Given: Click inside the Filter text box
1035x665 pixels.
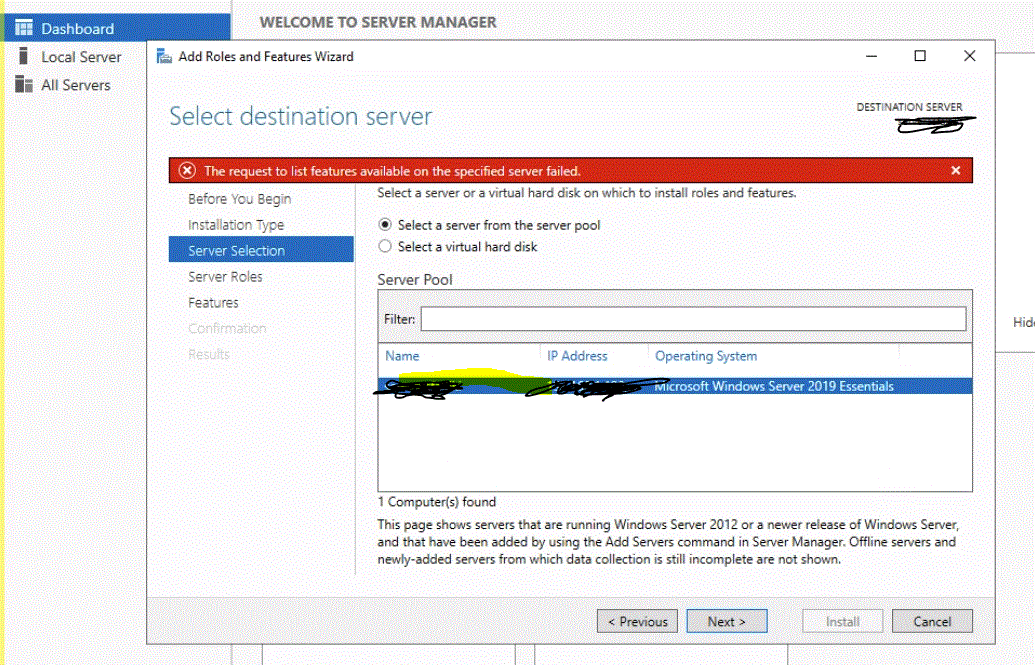Looking at the screenshot, I should 693,319.
